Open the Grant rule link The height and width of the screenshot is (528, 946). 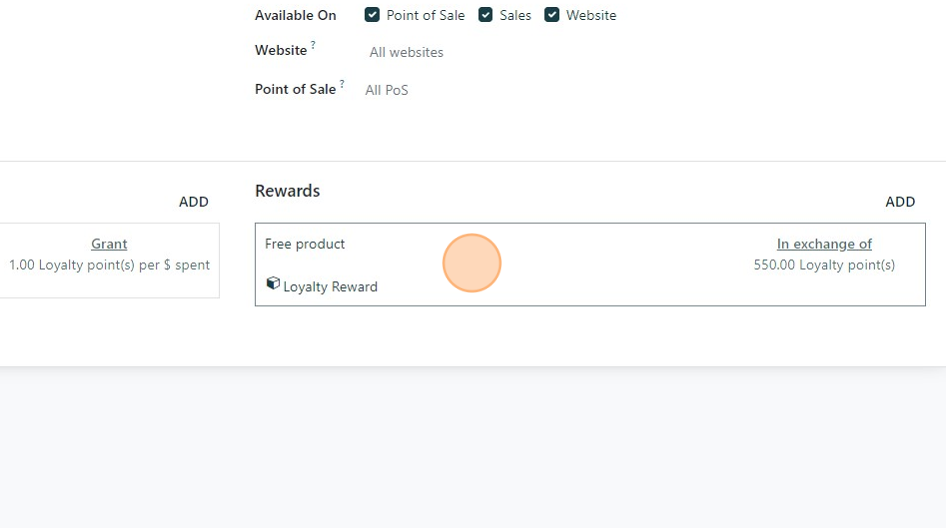click(109, 244)
